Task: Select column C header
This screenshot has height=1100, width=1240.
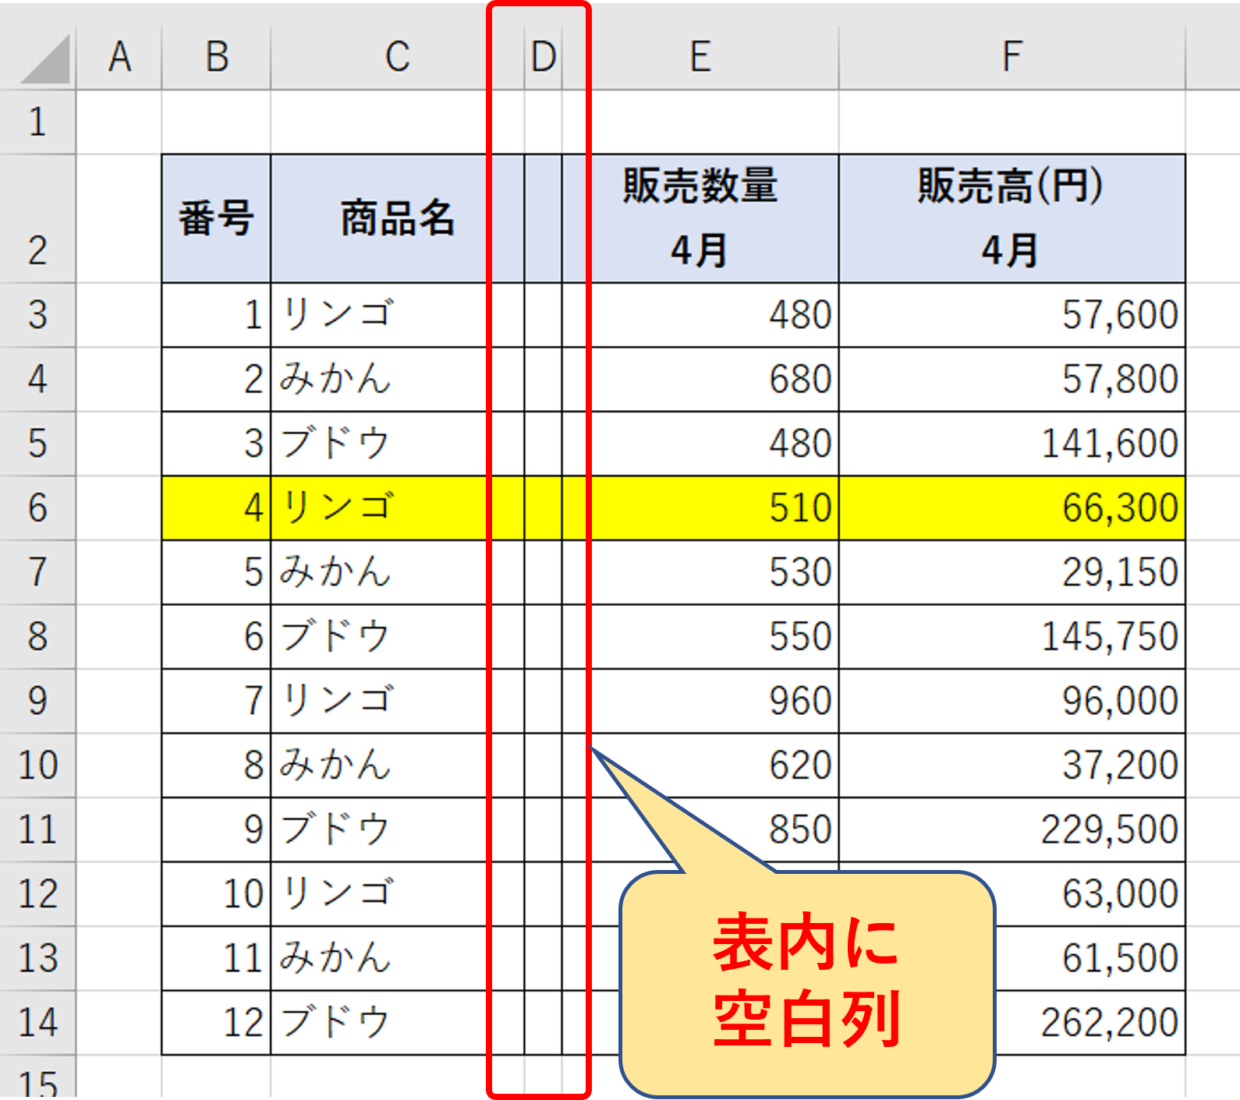Action: point(397,57)
